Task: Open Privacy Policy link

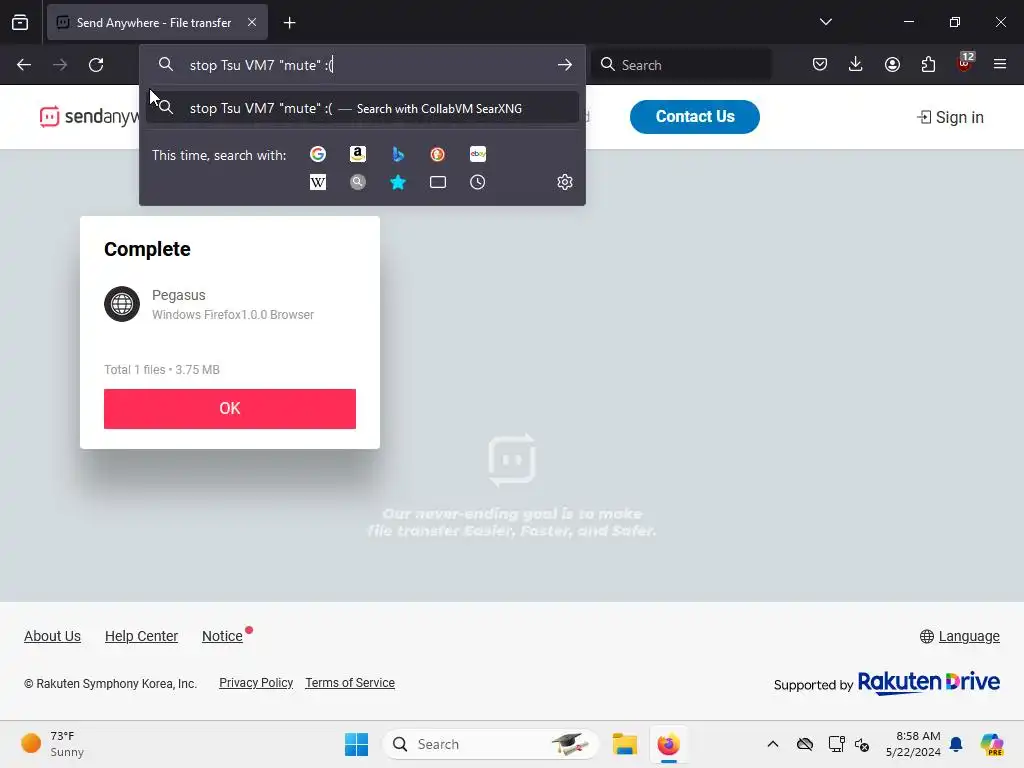Action: pos(256,683)
